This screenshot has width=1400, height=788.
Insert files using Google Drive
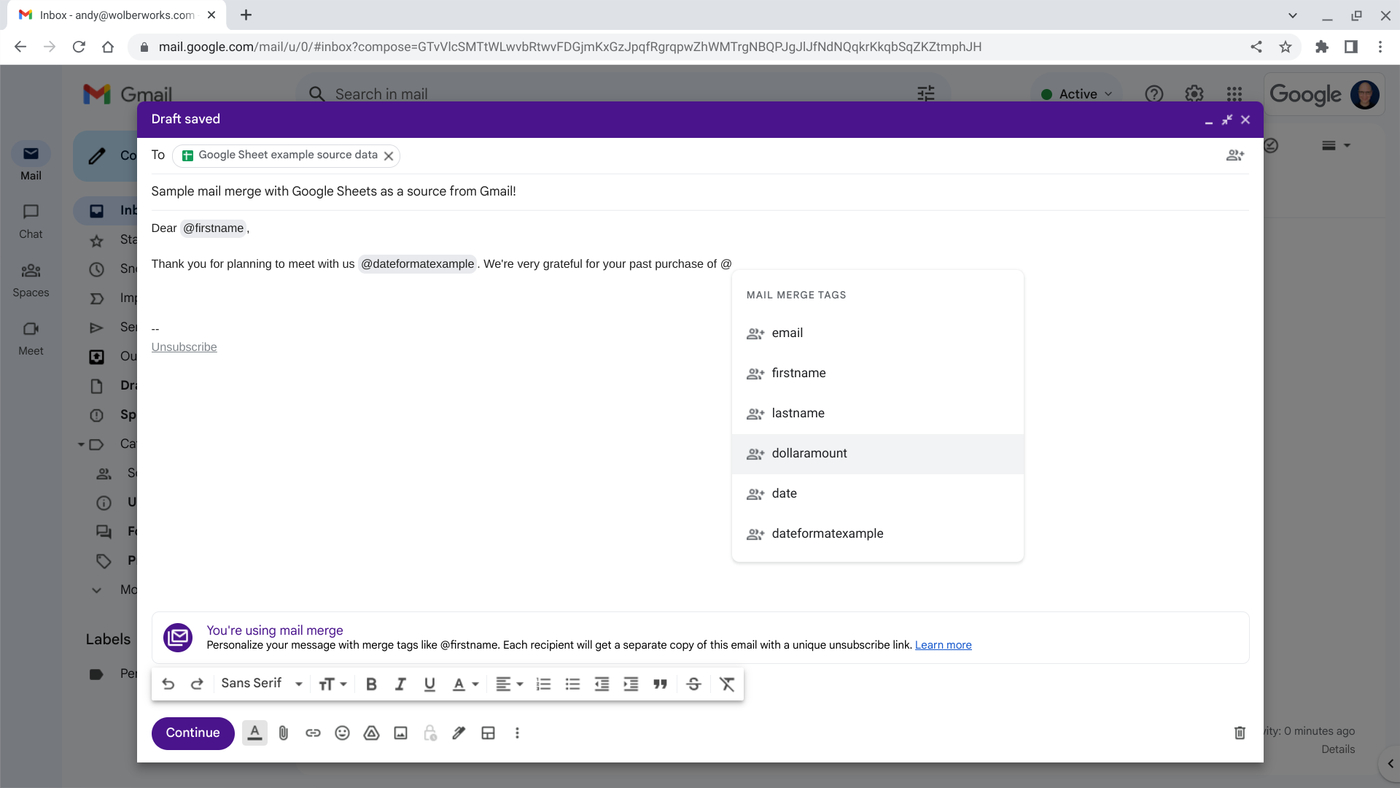click(x=371, y=732)
